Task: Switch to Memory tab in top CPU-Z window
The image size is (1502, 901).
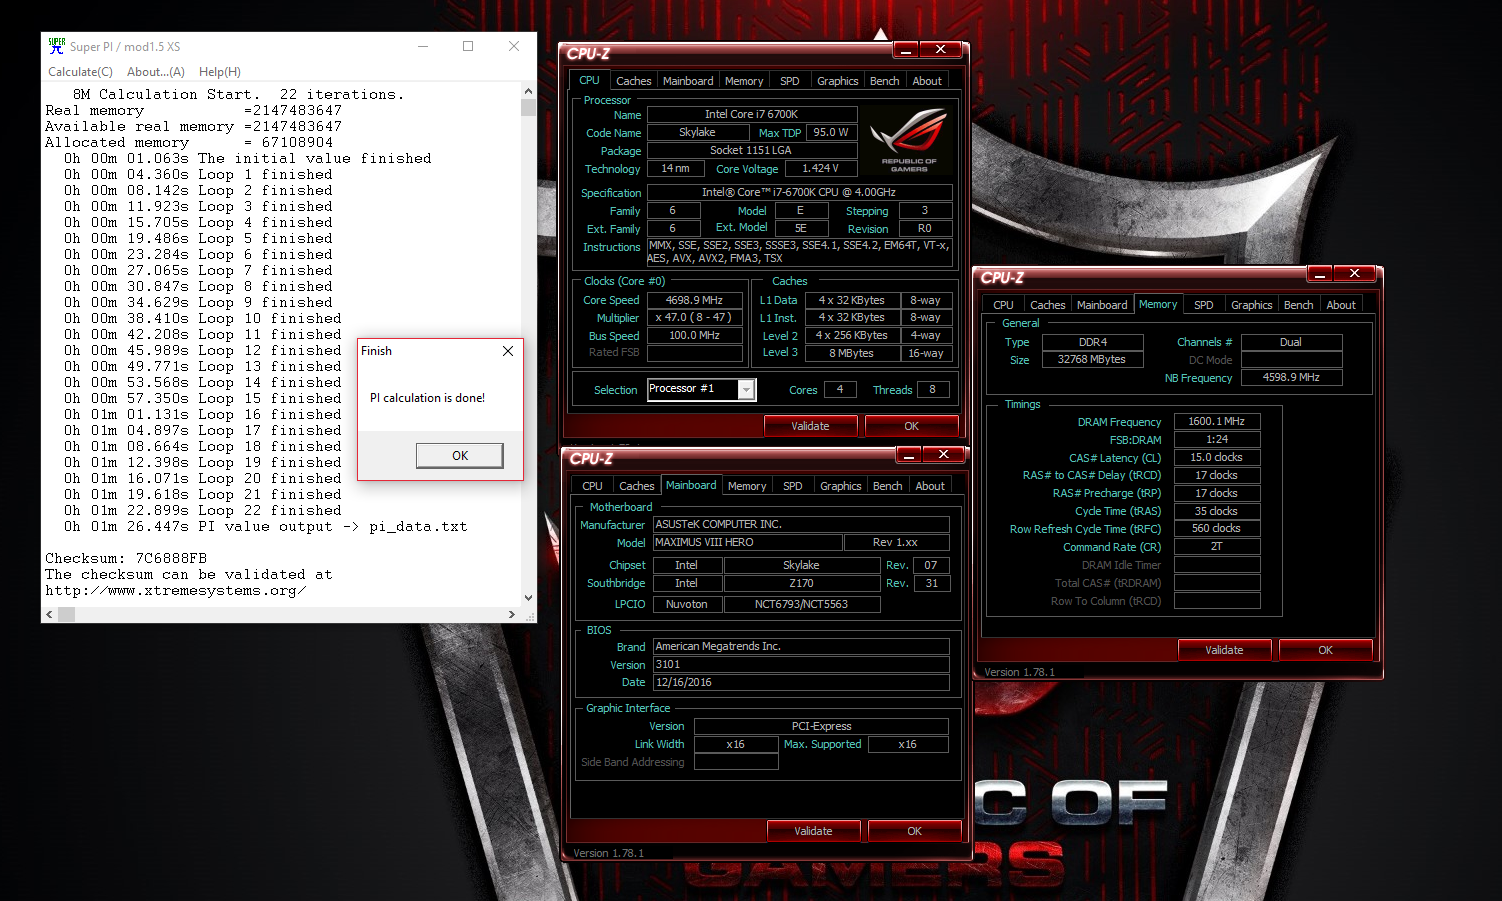Action: (x=744, y=81)
